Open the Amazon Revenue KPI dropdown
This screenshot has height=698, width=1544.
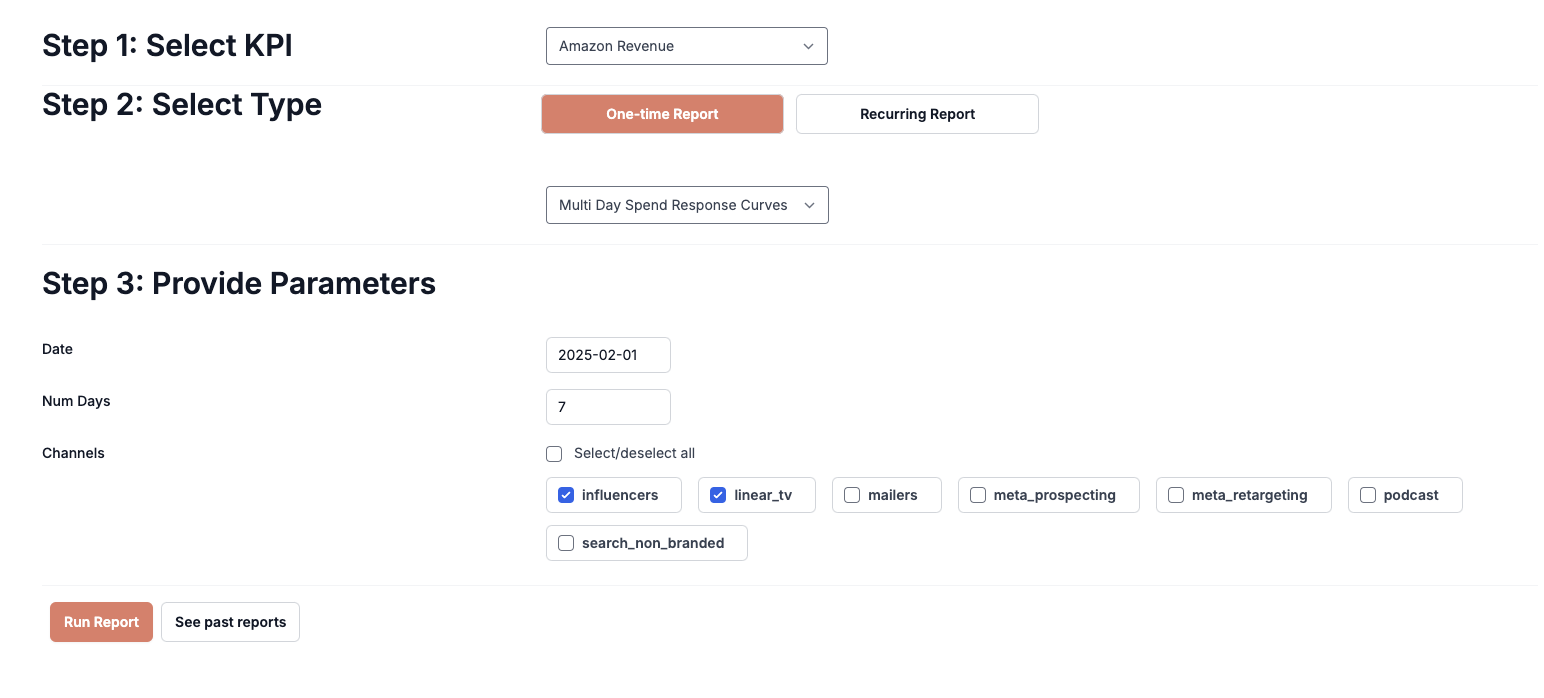[686, 46]
